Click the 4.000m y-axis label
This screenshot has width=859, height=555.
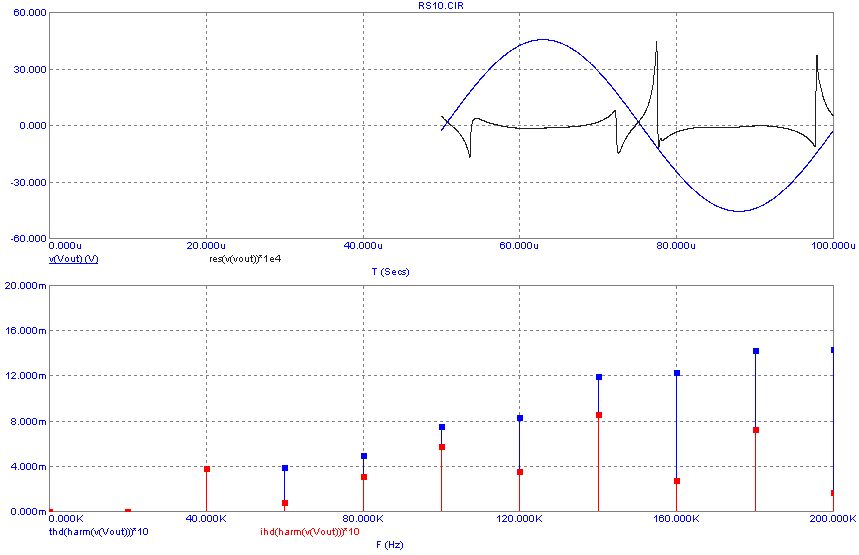[x=27, y=467]
